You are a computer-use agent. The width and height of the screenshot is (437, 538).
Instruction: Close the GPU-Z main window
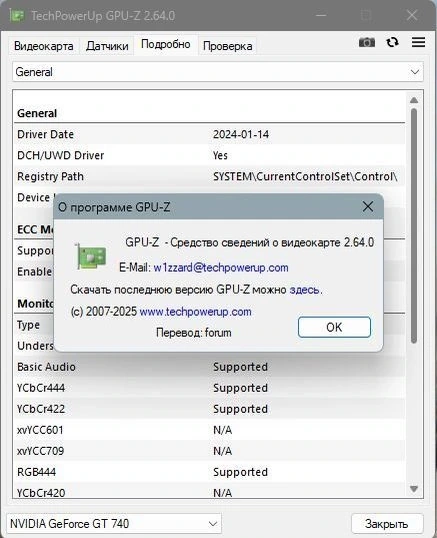click(412, 15)
